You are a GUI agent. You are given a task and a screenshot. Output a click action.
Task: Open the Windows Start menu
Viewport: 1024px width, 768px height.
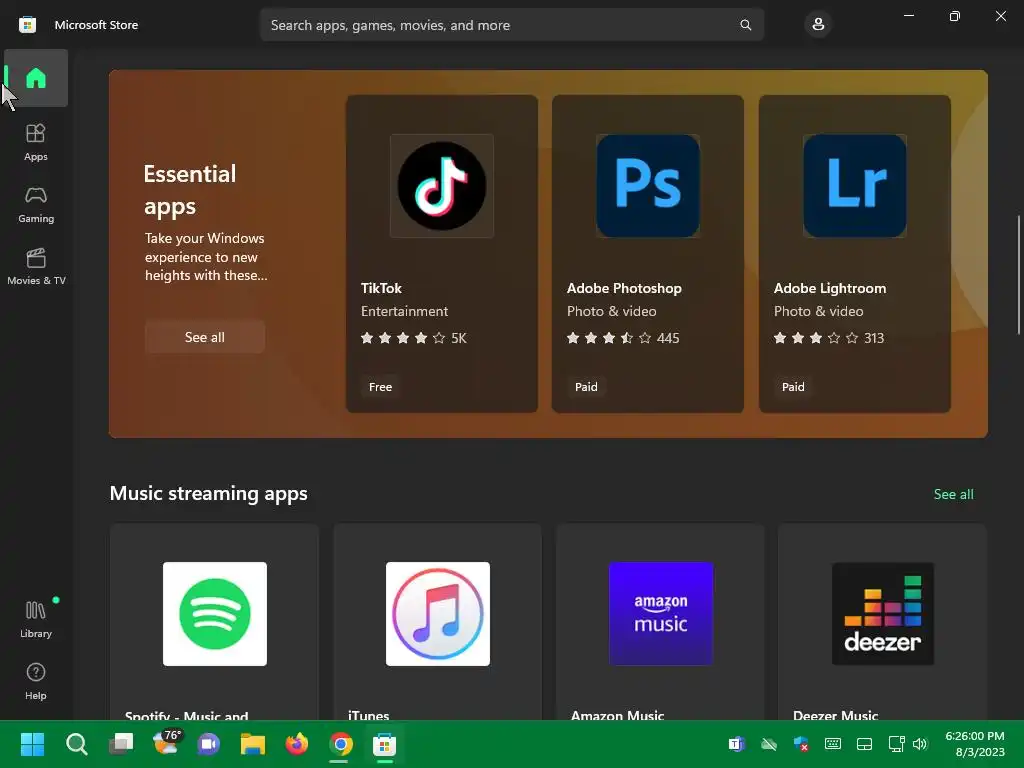(32, 744)
